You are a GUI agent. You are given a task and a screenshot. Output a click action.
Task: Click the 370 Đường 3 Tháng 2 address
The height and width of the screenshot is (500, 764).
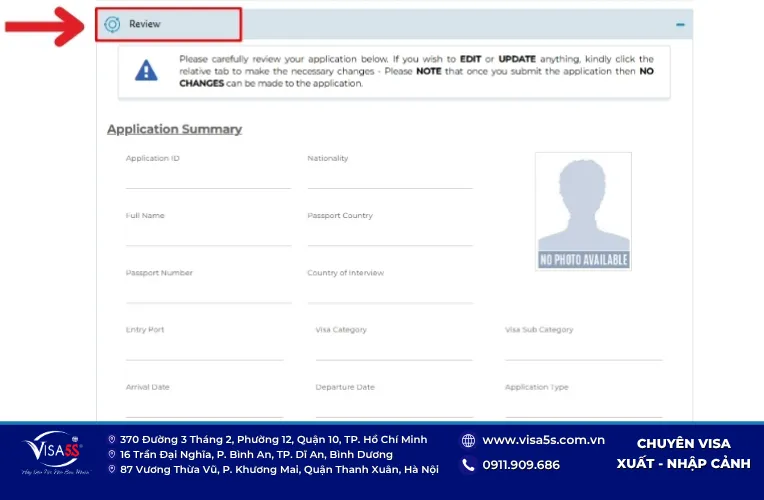coord(273,440)
